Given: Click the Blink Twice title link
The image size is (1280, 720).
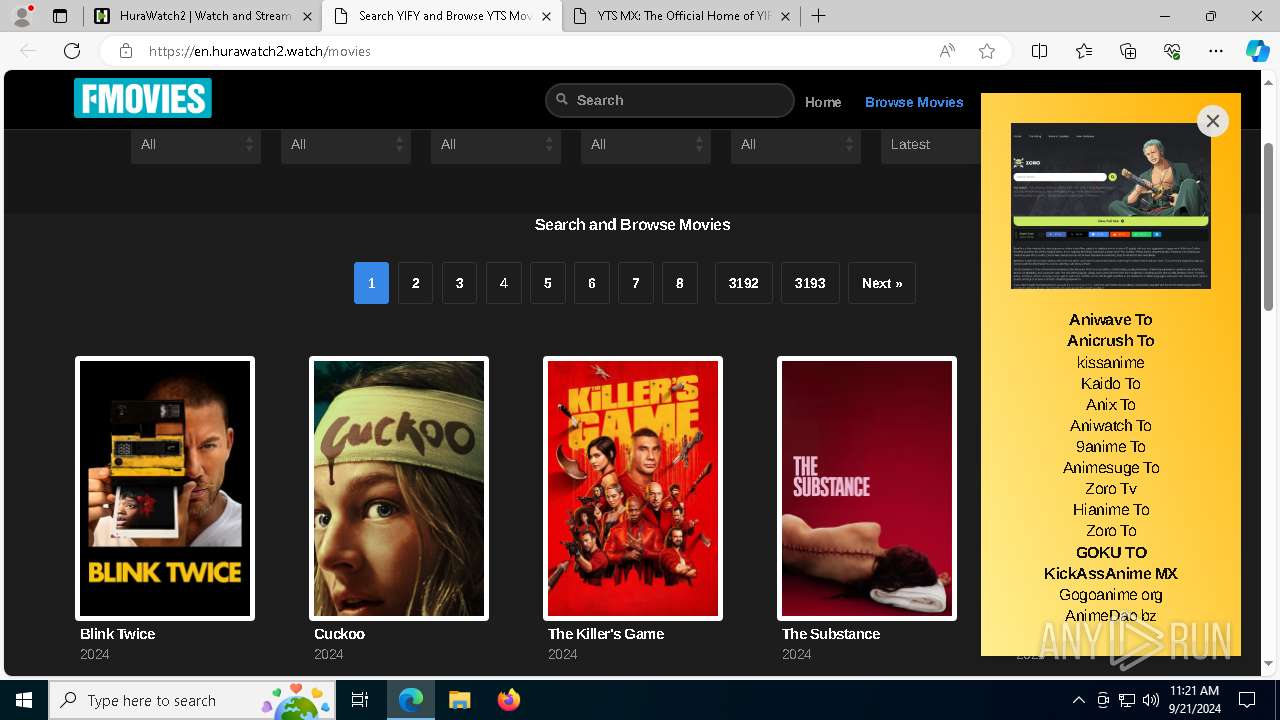Looking at the screenshot, I should (x=118, y=634).
